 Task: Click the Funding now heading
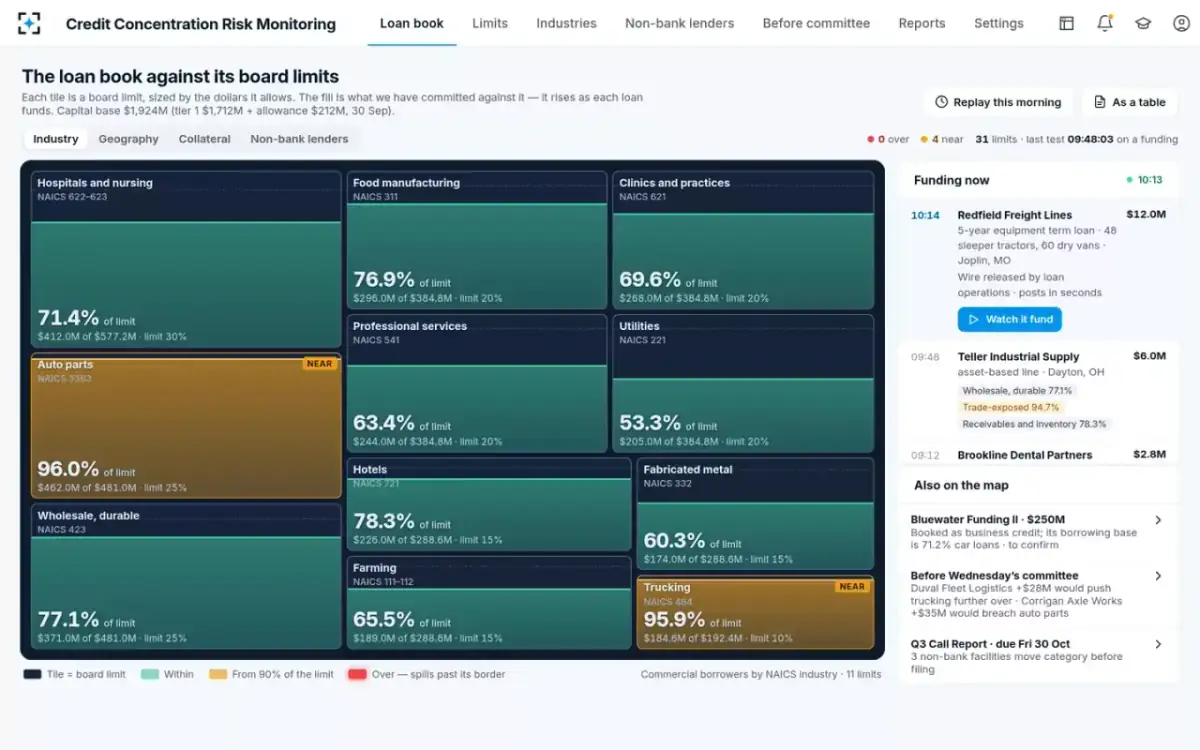coord(951,180)
